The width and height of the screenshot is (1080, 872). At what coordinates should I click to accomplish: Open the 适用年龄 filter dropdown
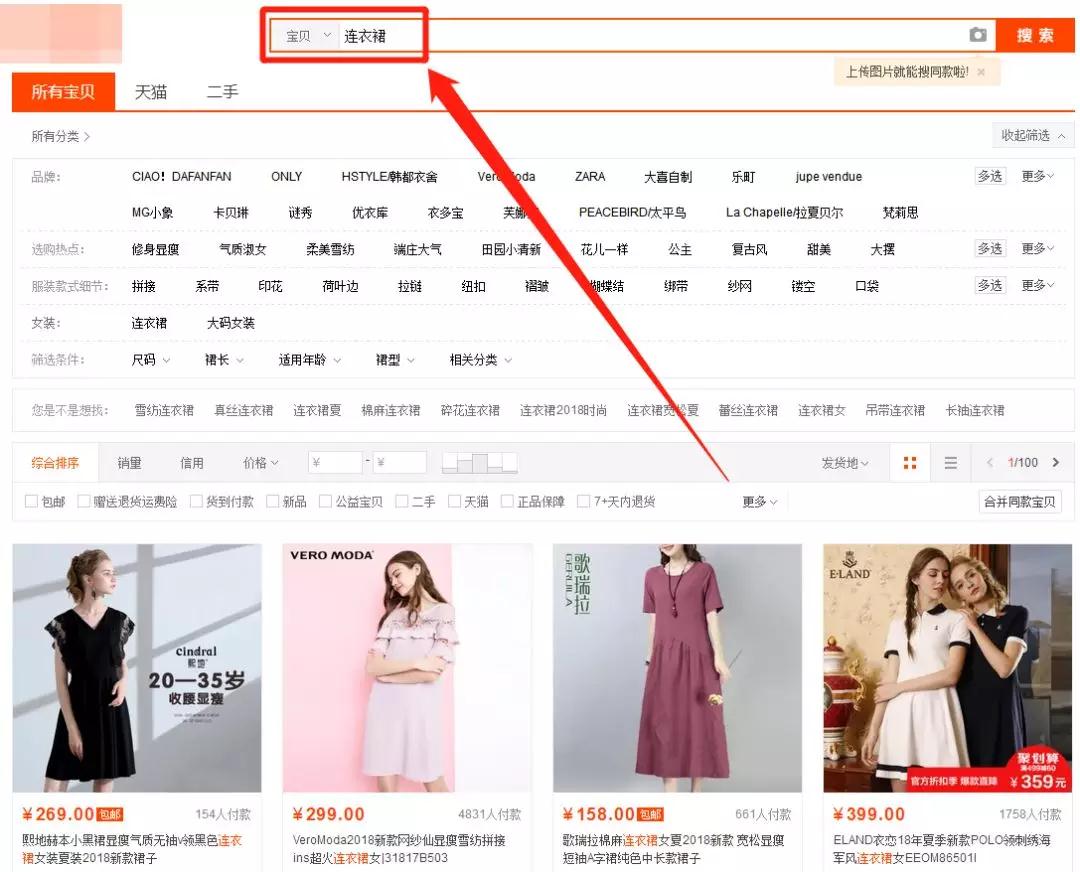(310, 360)
